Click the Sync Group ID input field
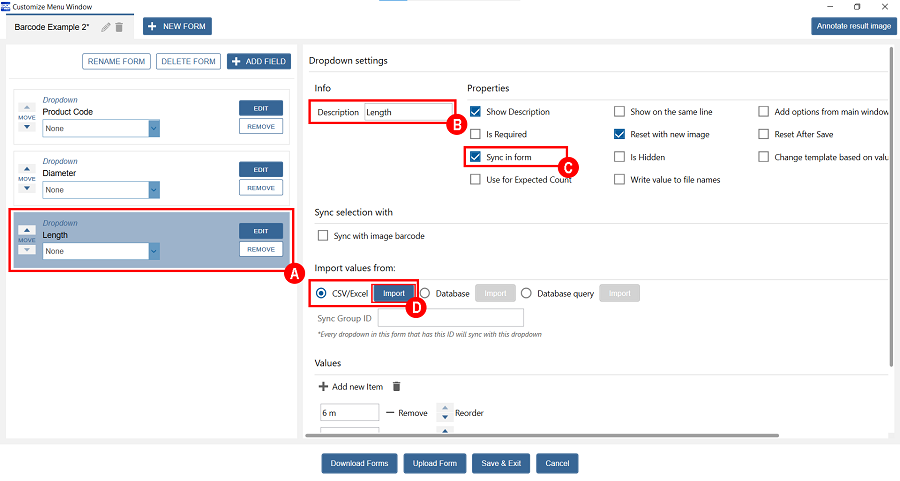The width and height of the screenshot is (900, 481). 450,317
